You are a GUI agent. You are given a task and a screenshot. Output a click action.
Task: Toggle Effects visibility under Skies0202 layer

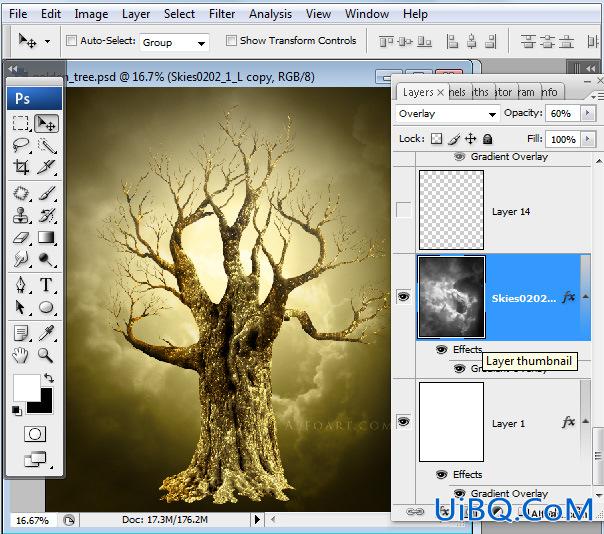(x=441, y=349)
